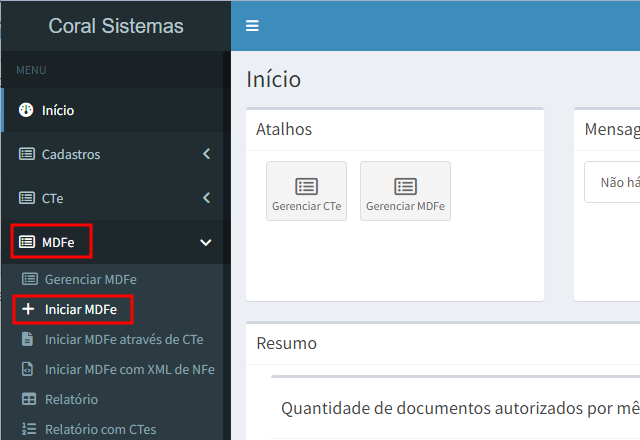Click the Início dashboard icon in sidebar
This screenshot has width=640, height=440.
(x=26, y=110)
